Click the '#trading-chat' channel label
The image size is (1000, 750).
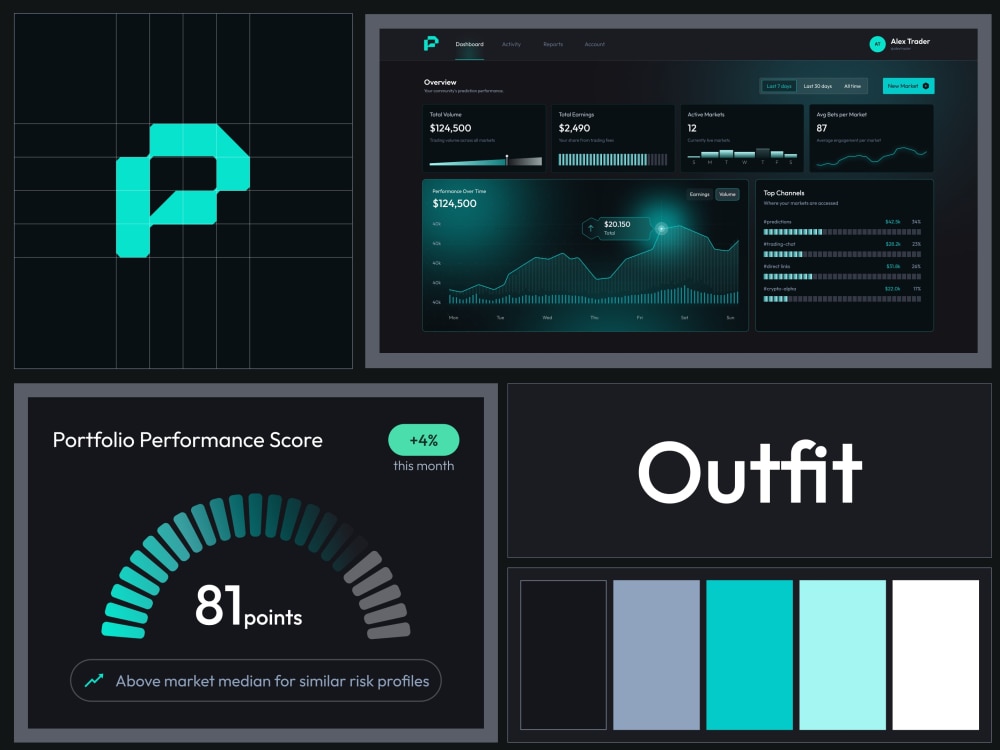pos(779,244)
